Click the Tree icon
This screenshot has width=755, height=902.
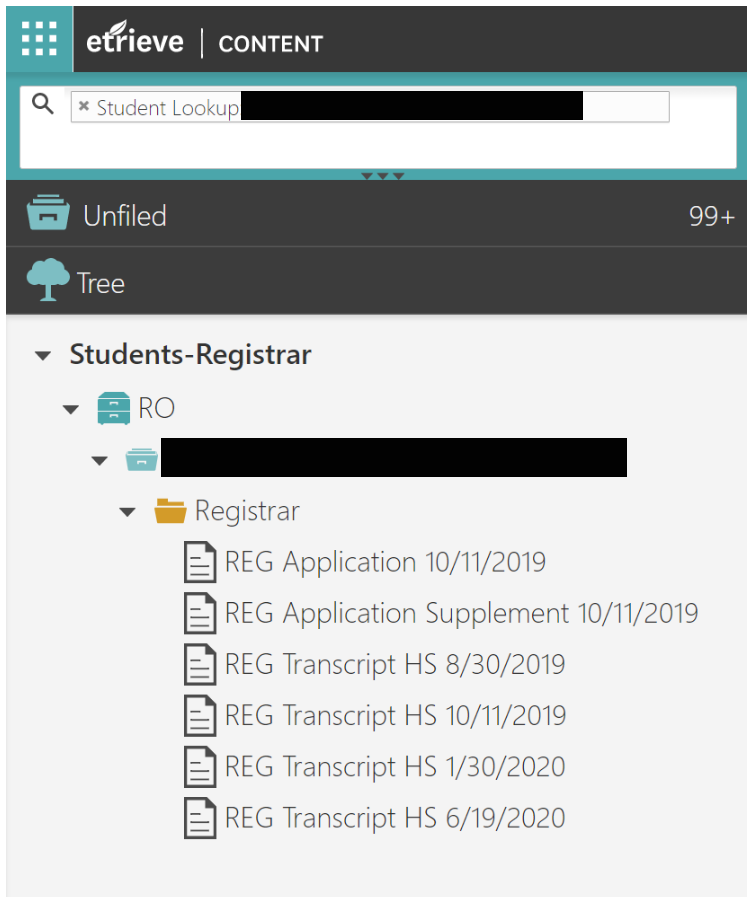pos(47,279)
